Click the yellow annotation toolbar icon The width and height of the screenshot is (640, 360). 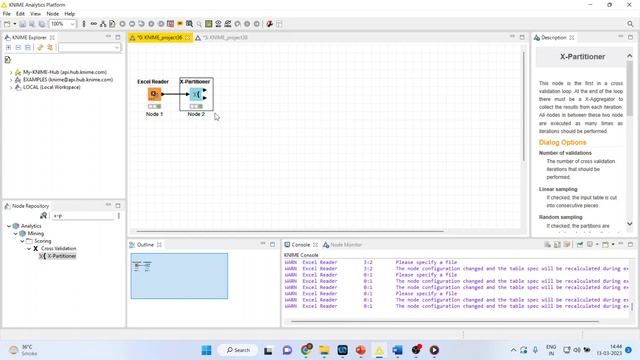[x=180, y=24]
